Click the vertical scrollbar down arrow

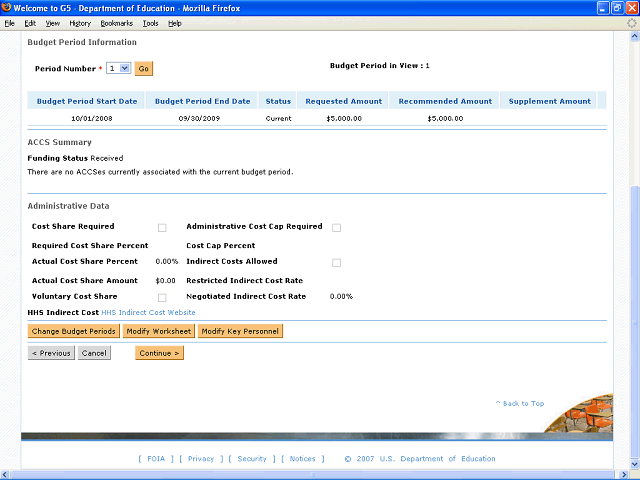point(635,464)
